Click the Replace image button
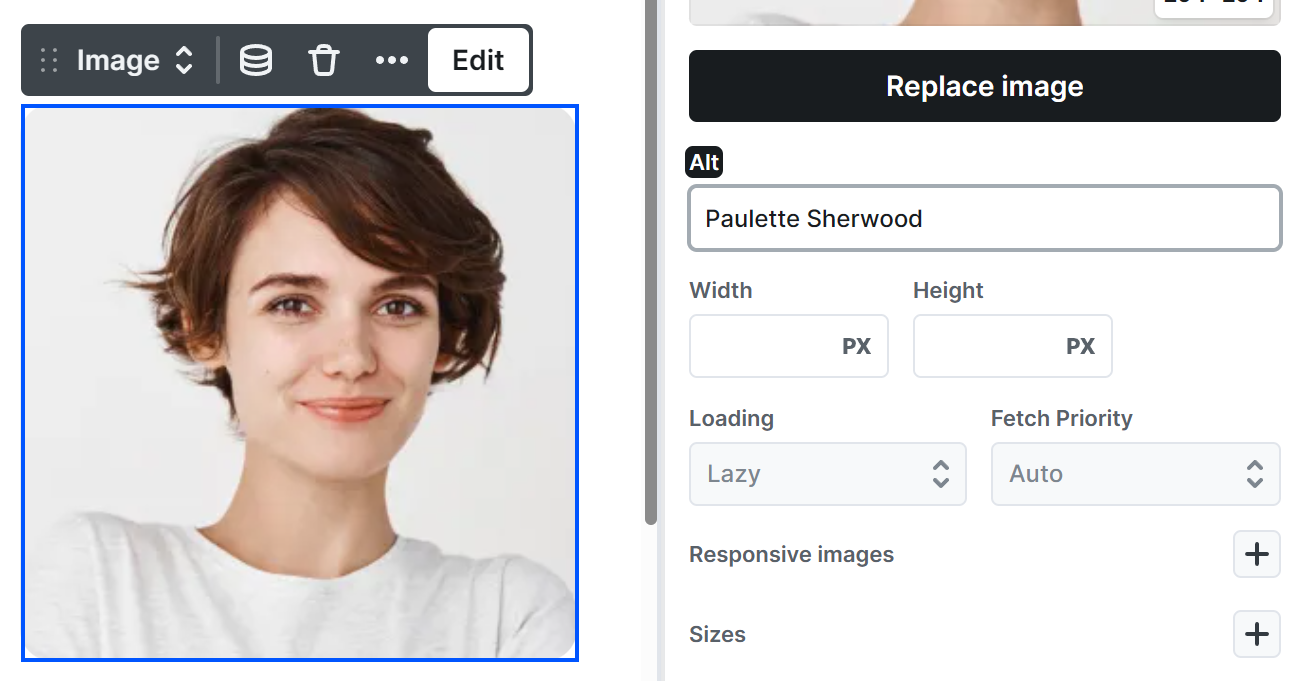1305x681 pixels. (x=984, y=86)
